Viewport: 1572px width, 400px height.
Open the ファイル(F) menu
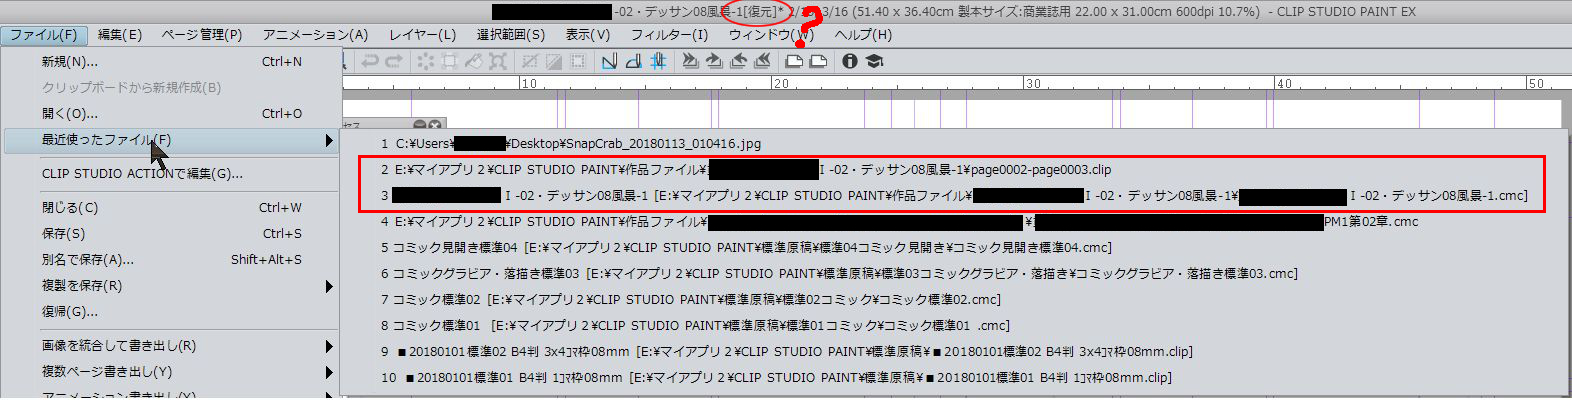[44, 34]
